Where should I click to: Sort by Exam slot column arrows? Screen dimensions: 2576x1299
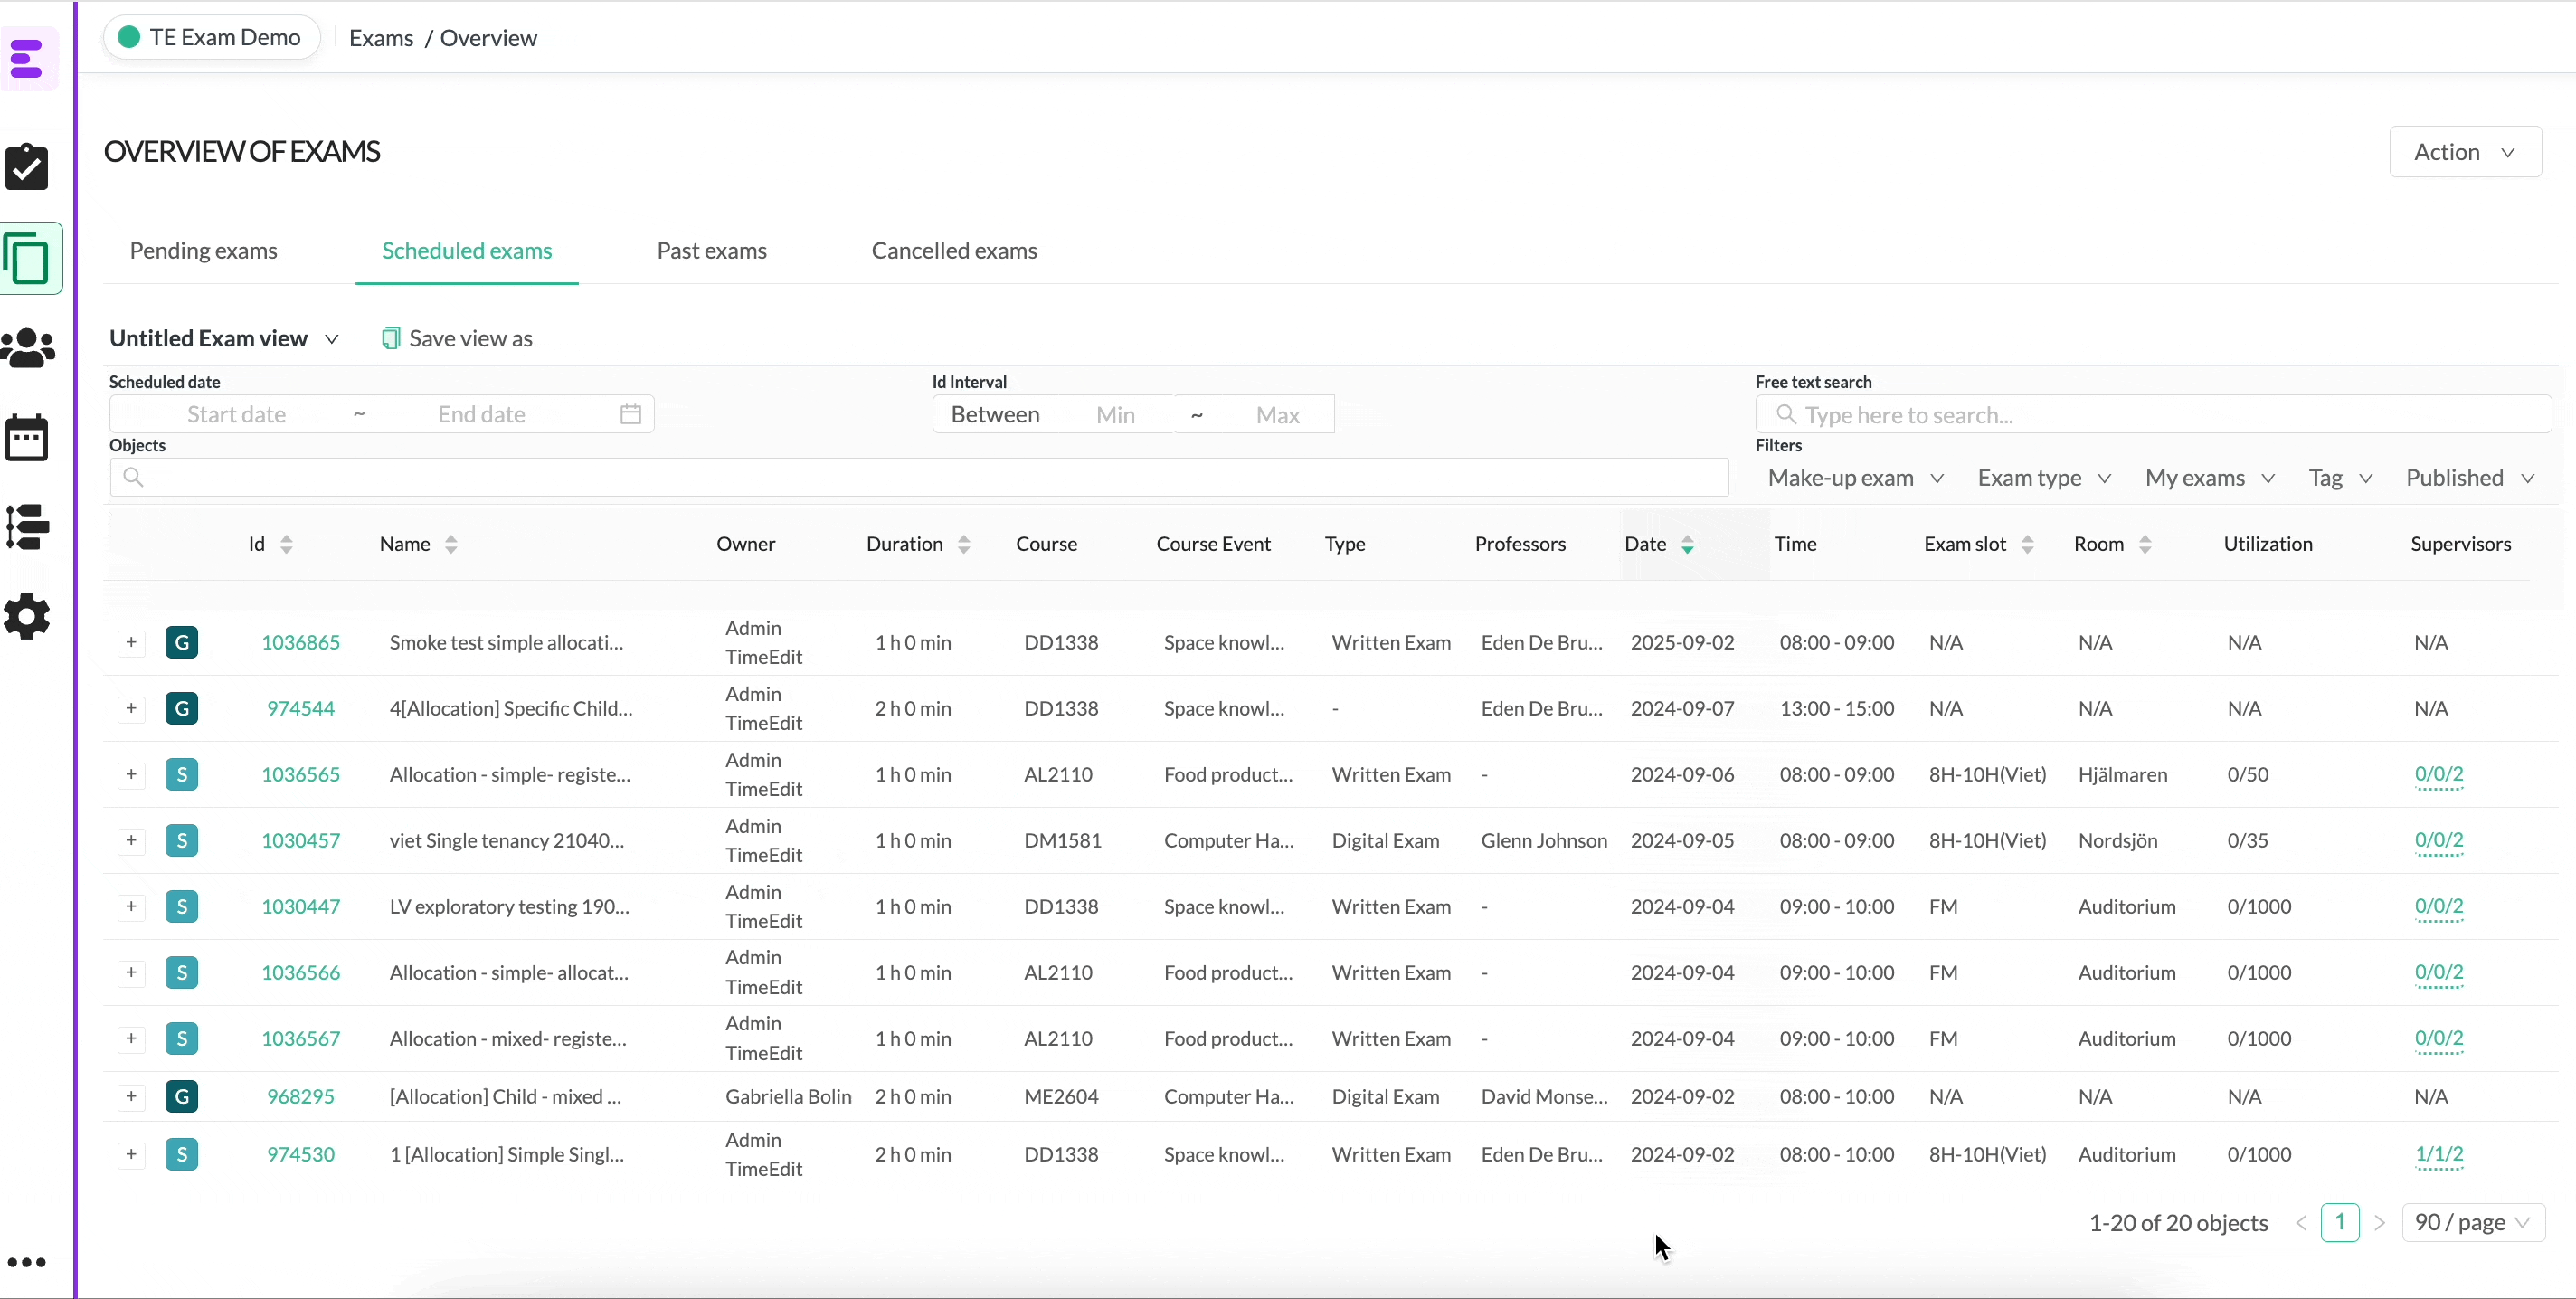[2028, 544]
